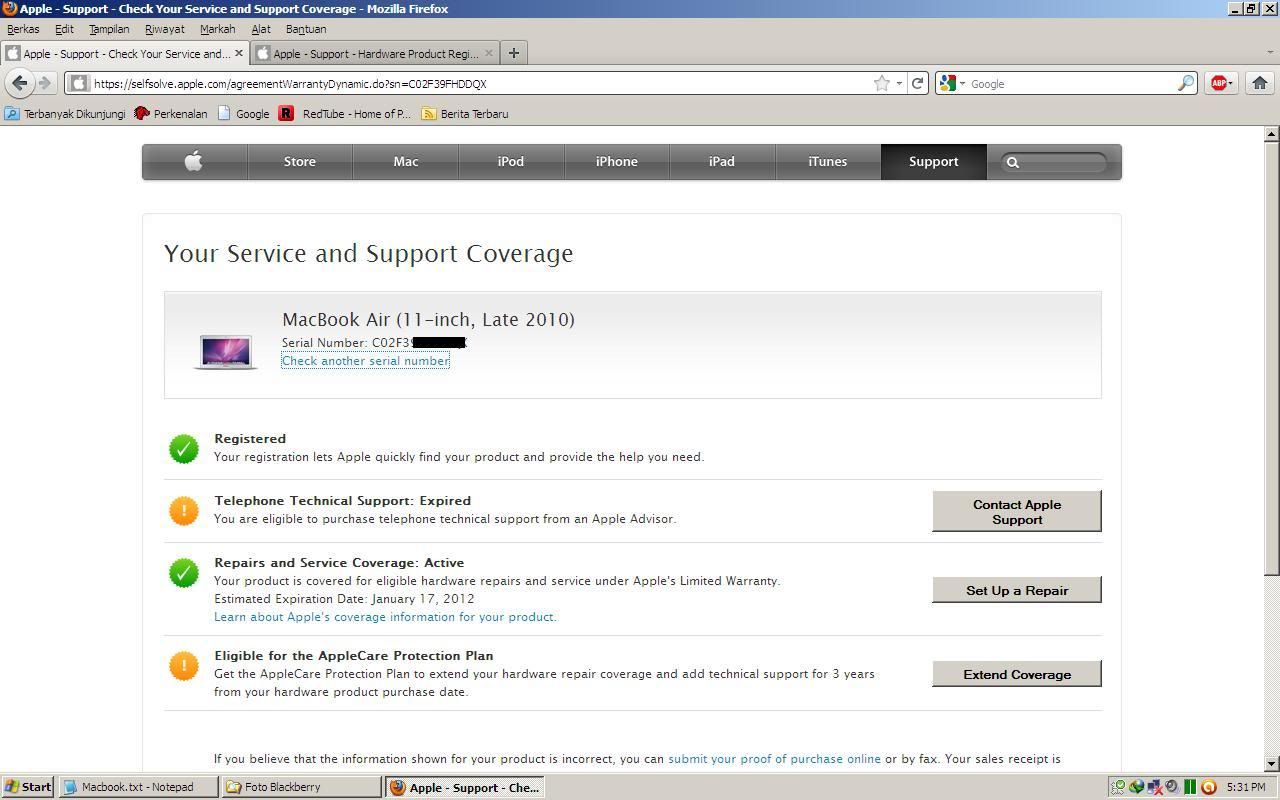
Task: Close the Check Your Service tab
Action: pyautogui.click(x=238, y=53)
